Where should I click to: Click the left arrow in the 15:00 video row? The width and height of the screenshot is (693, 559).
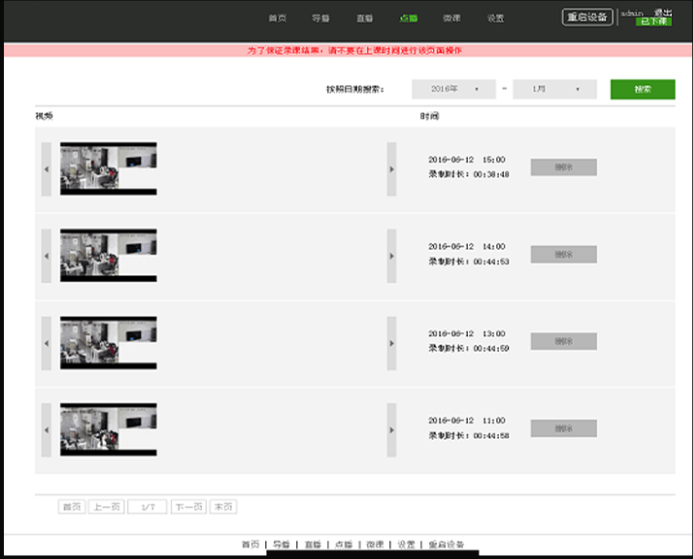click(x=46, y=169)
